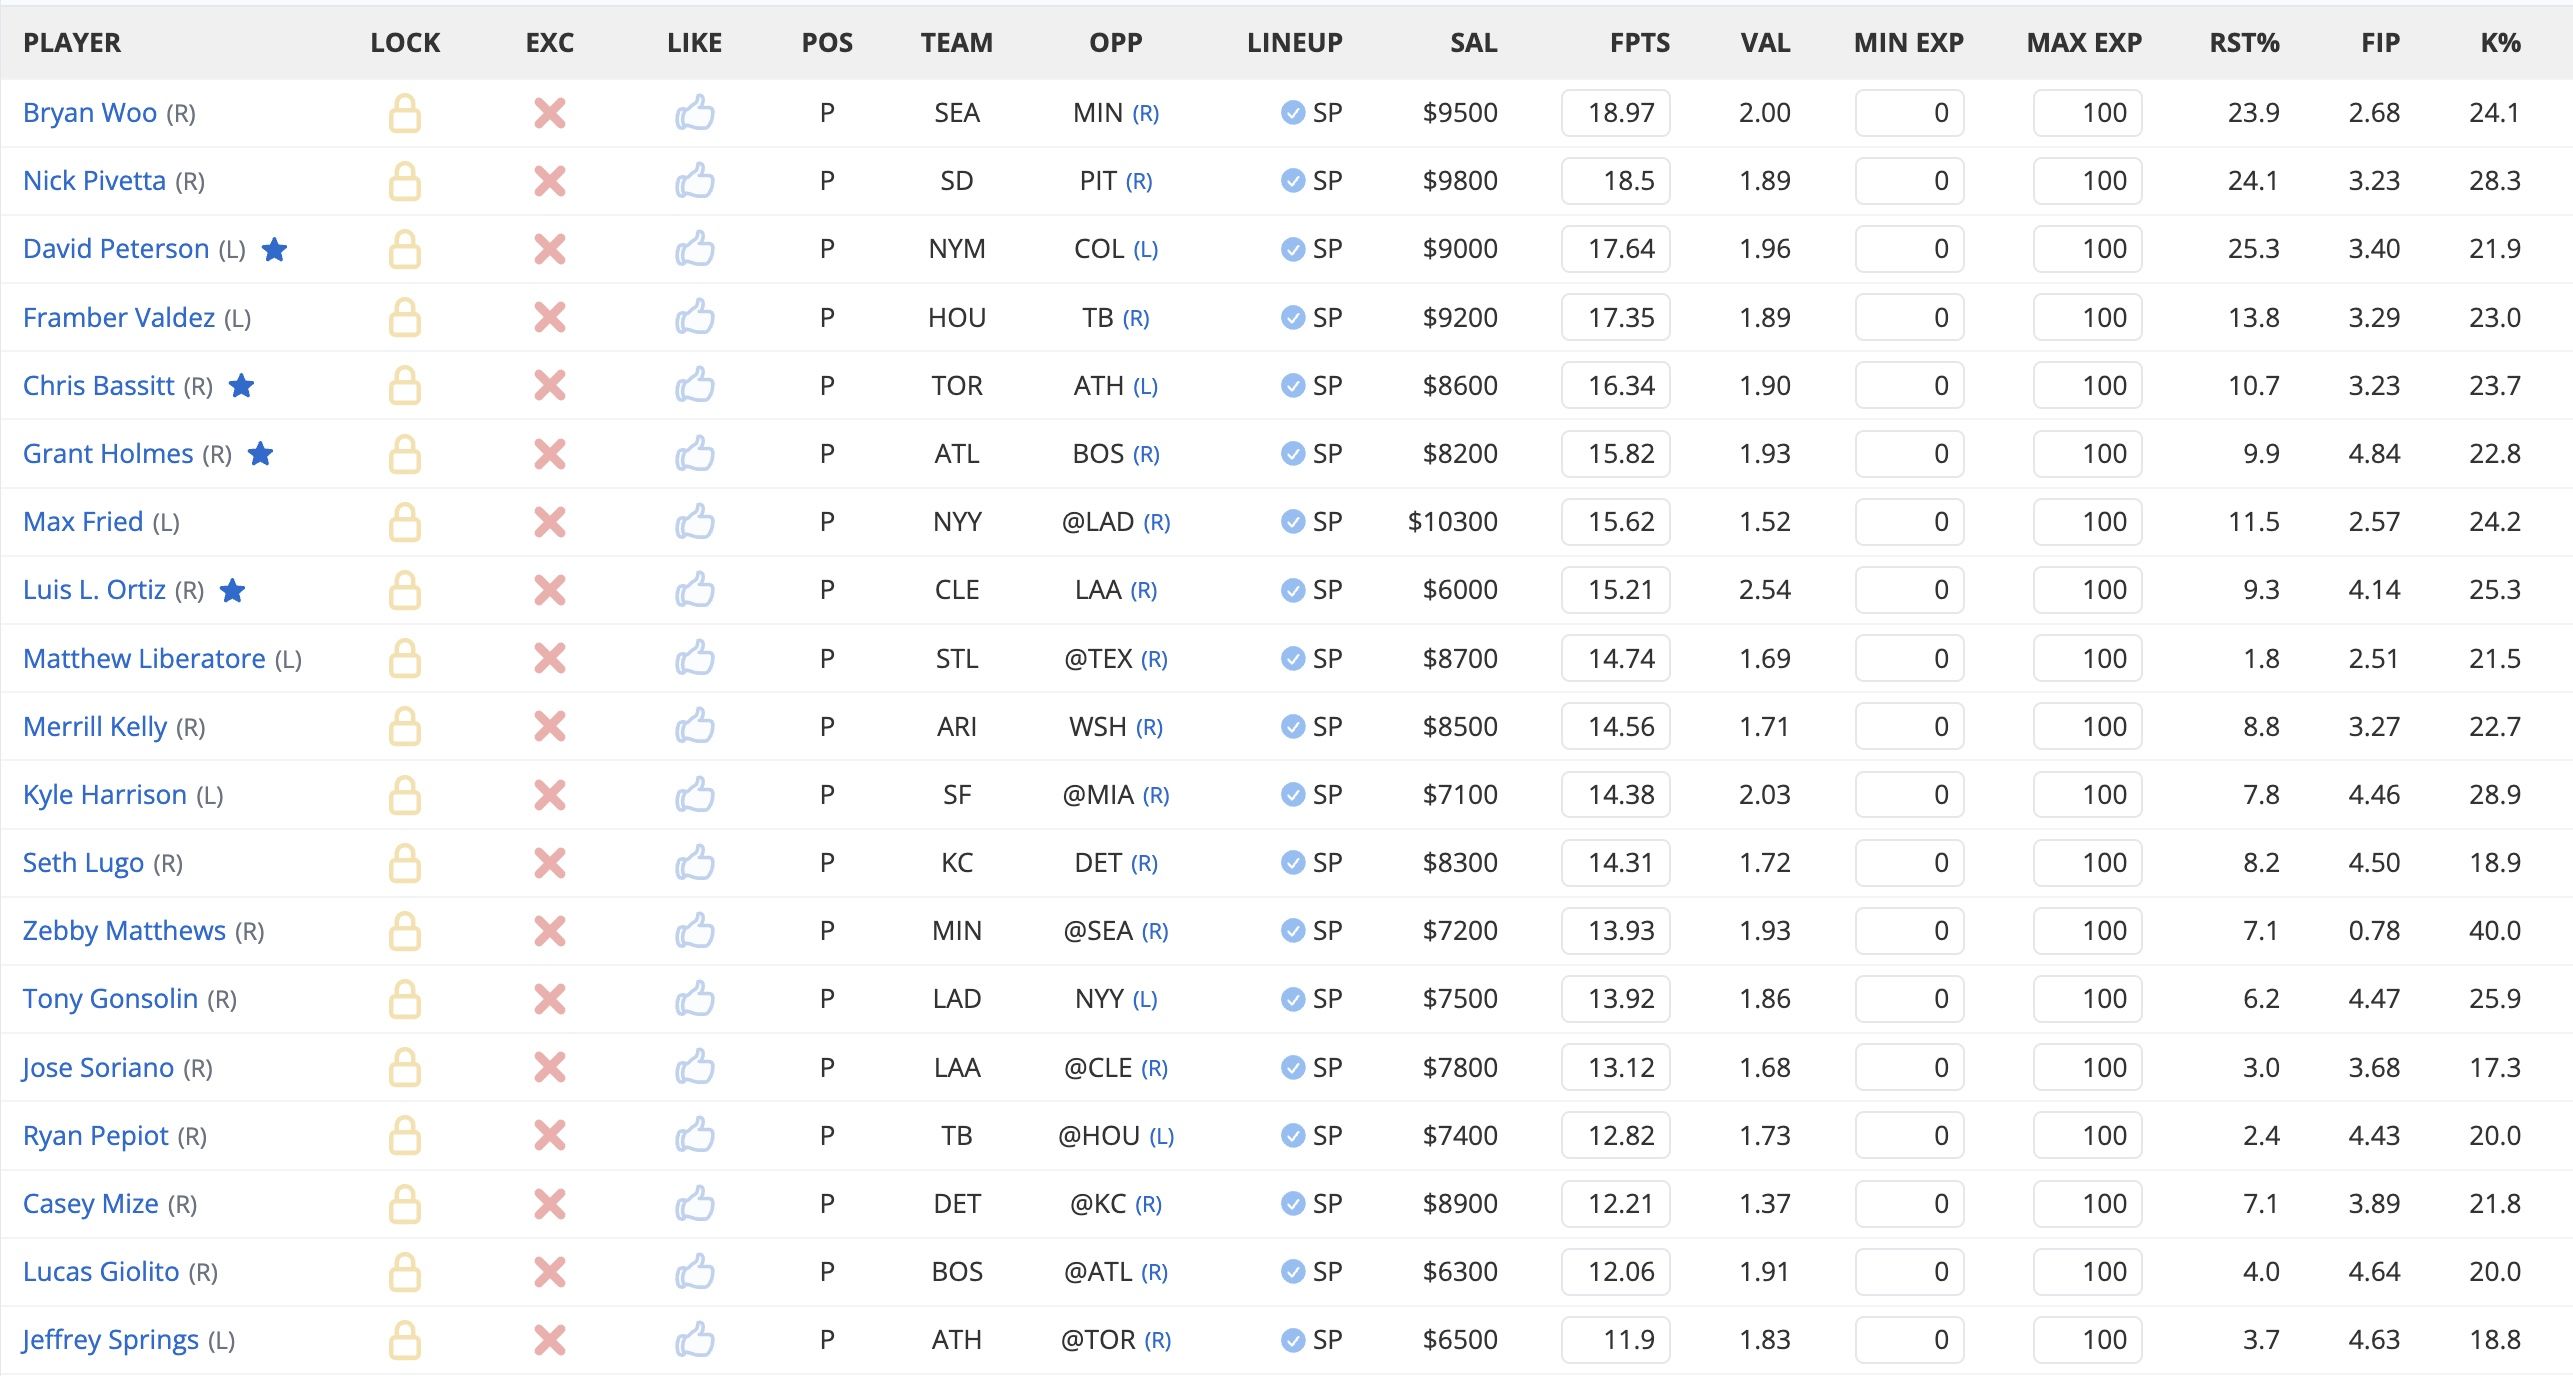Click Bryan Woo's confirmed lineup checkmark
This screenshot has height=1376, width=2573.
tap(1293, 113)
